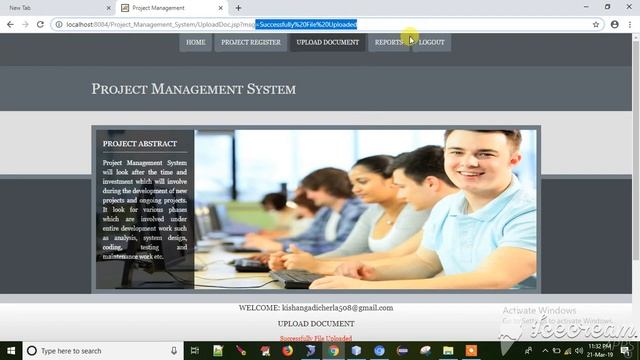Open the Chrome three-dot menu

(x=630, y=24)
